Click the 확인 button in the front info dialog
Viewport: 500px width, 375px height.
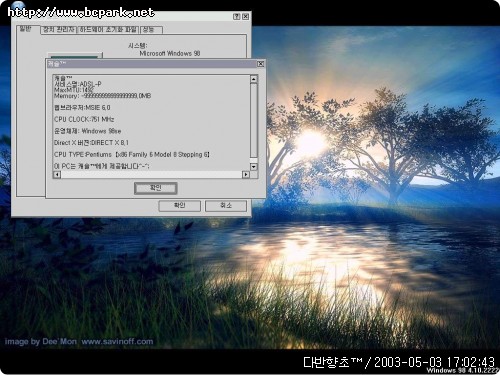click(x=155, y=188)
